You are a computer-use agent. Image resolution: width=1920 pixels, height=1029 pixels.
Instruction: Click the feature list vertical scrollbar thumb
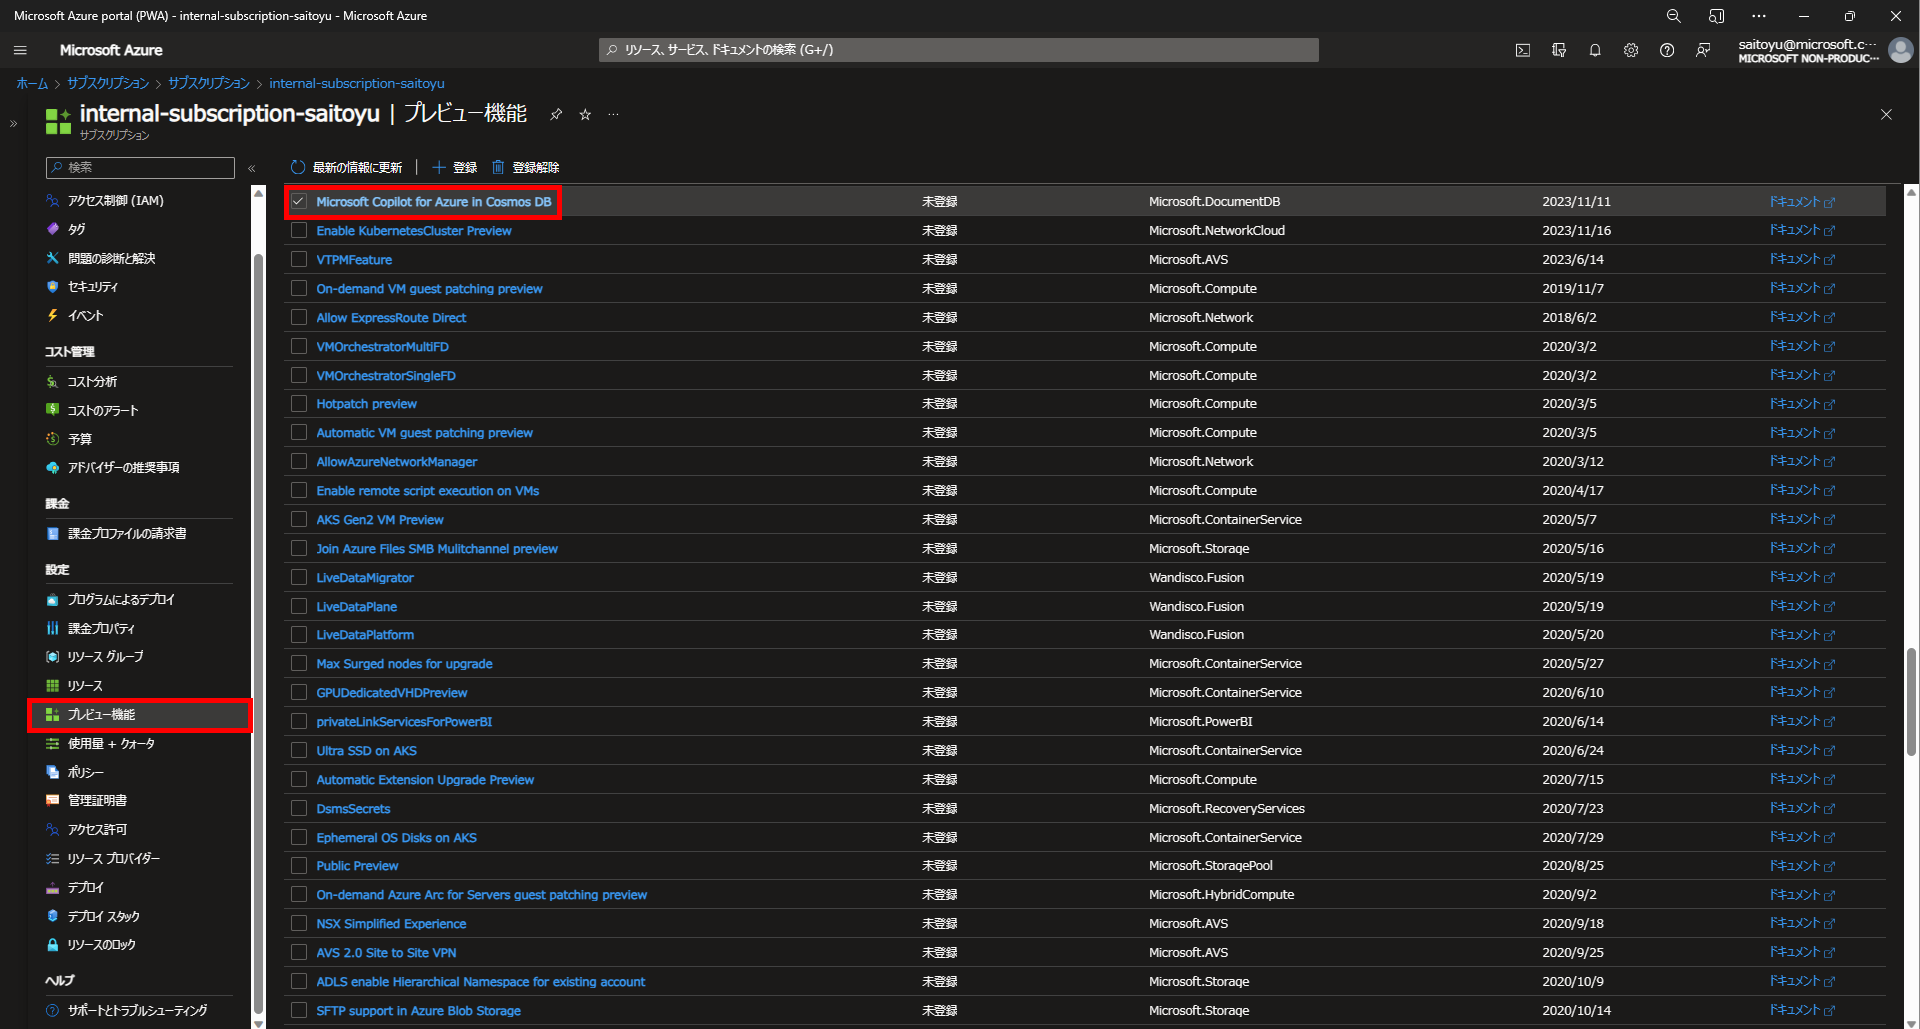pyautogui.click(x=1911, y=702)
